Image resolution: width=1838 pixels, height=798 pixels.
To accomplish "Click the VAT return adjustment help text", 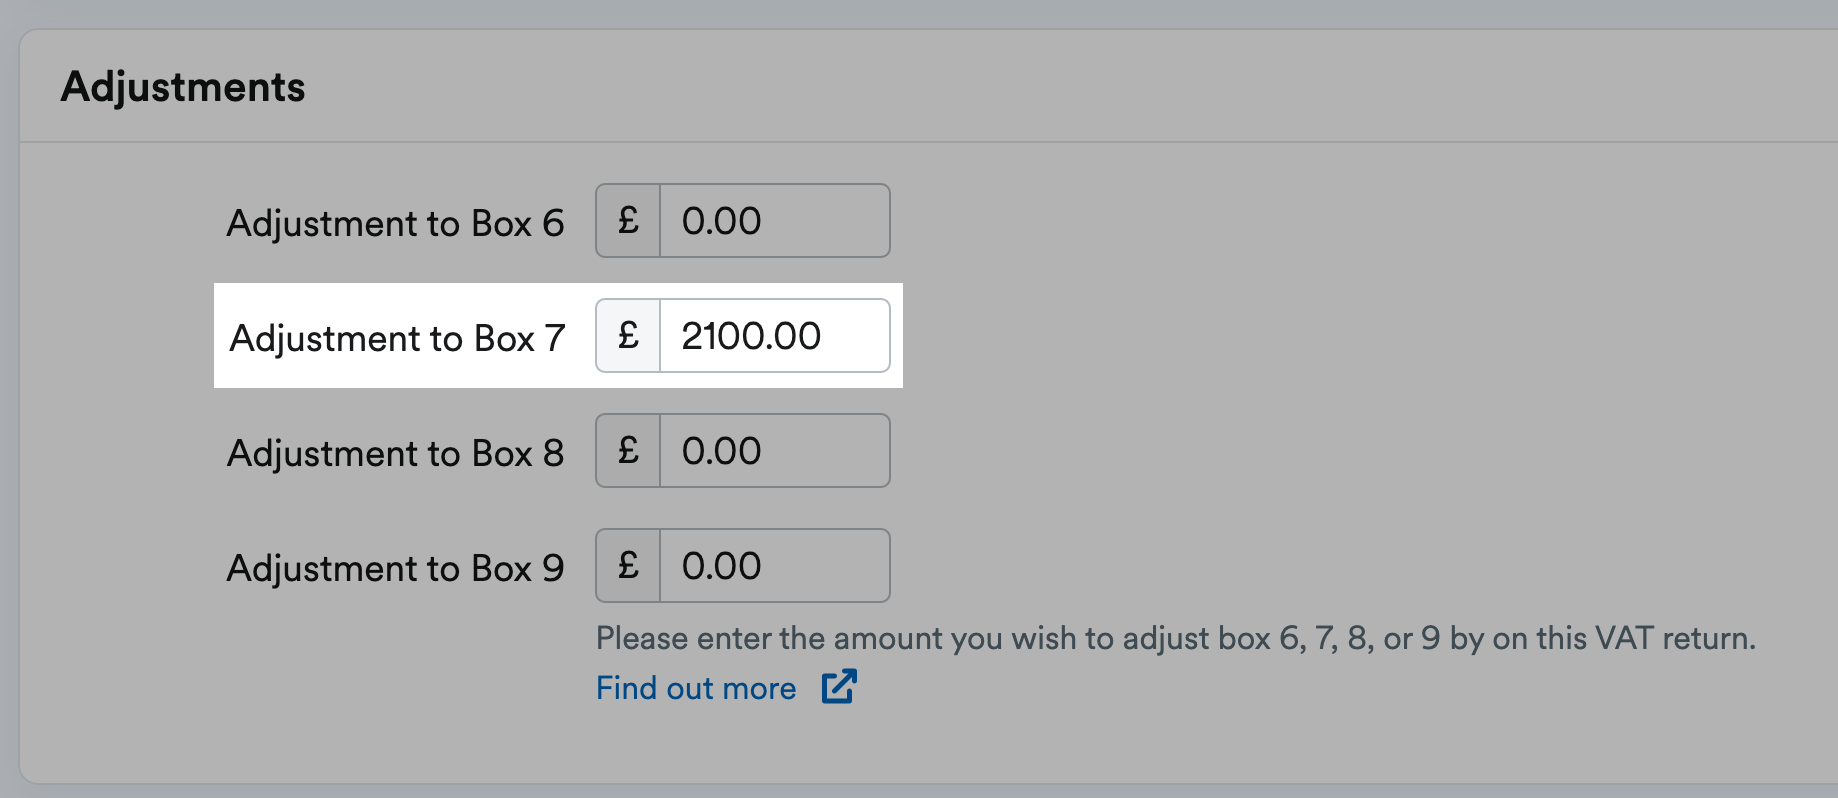I will (x=1175, y=638).
